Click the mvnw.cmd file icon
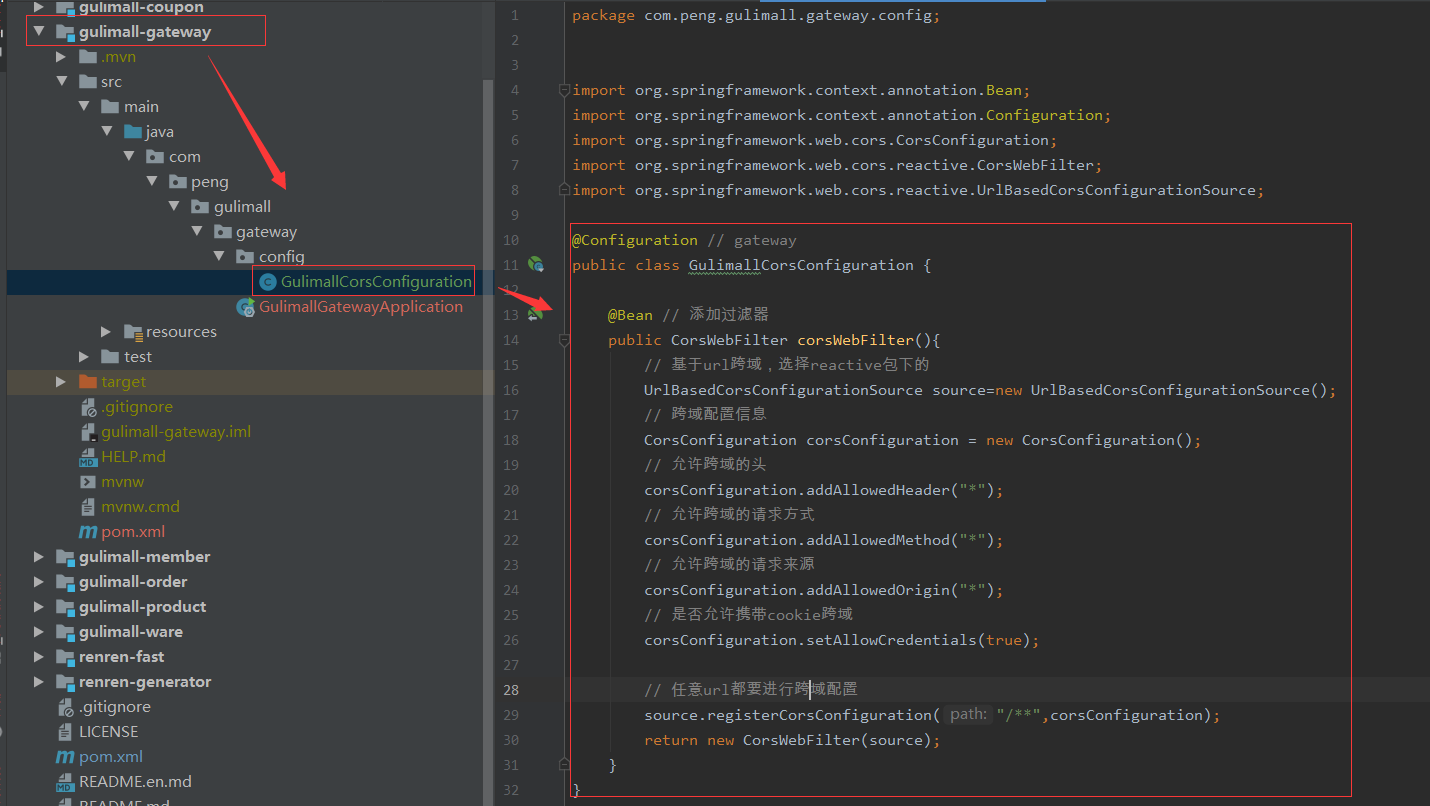The width and height of the screenshot is (1430, 806). 88,507
